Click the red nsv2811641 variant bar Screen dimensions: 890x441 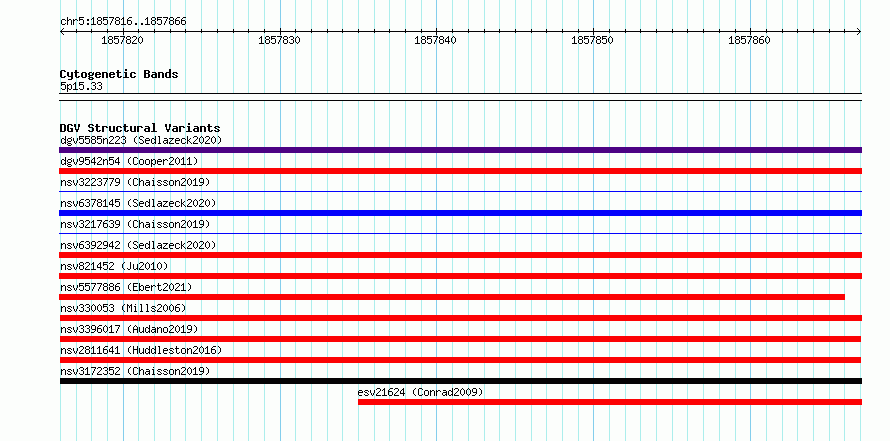(460, 360)
